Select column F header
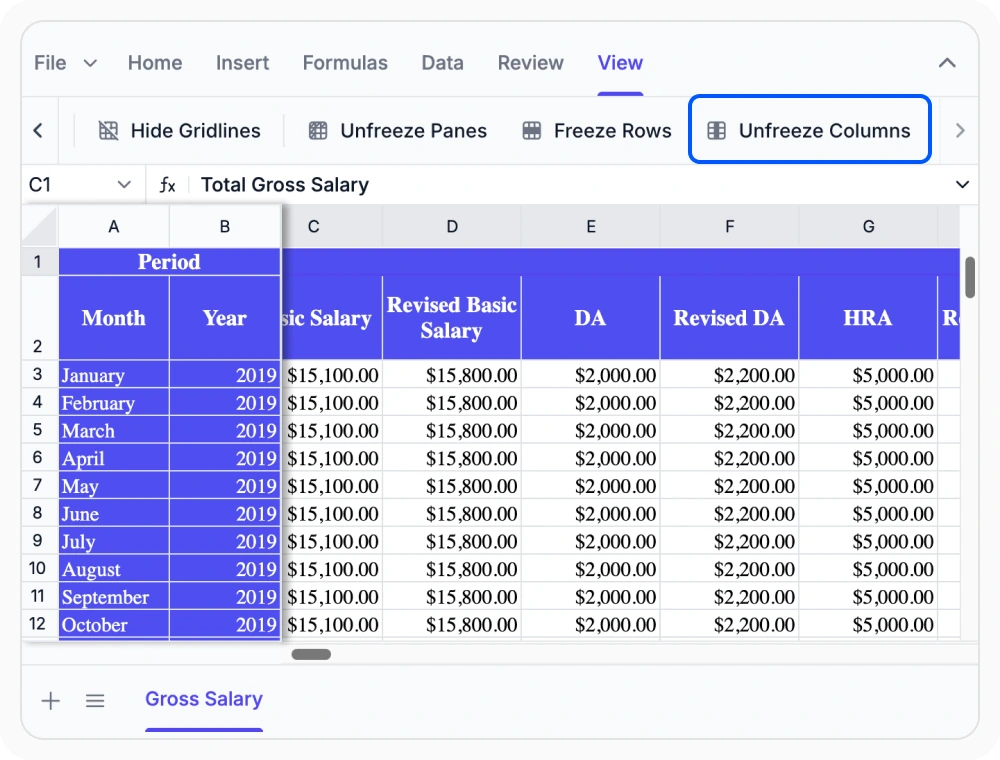The height and width of the screenshot is (760, 1000). [x=730, y=227]
